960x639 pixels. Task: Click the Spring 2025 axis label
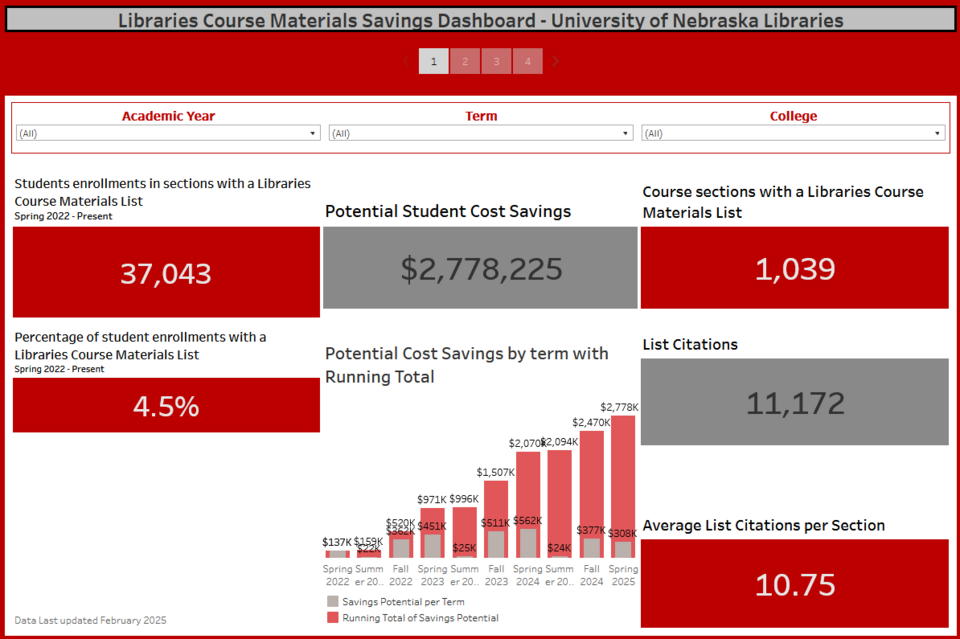[623, 575]
